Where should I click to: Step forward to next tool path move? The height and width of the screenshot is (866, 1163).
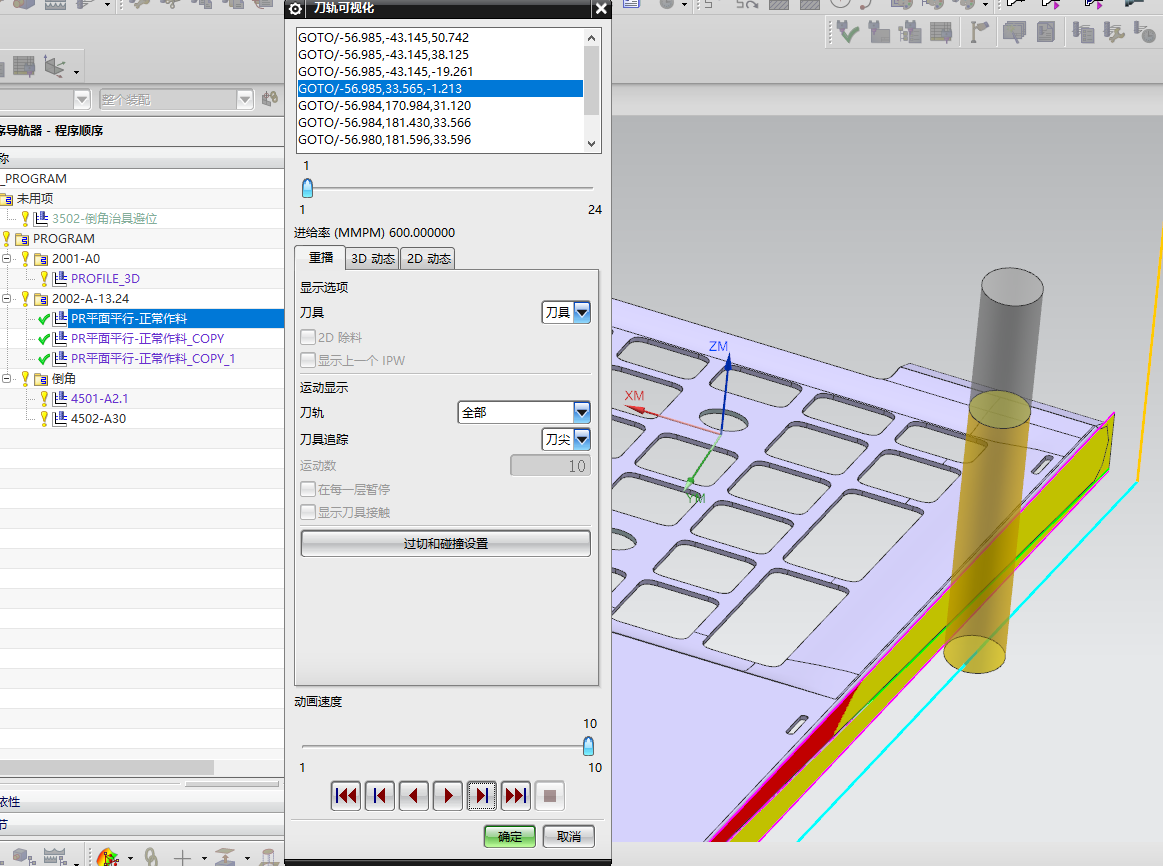point(482,796)
